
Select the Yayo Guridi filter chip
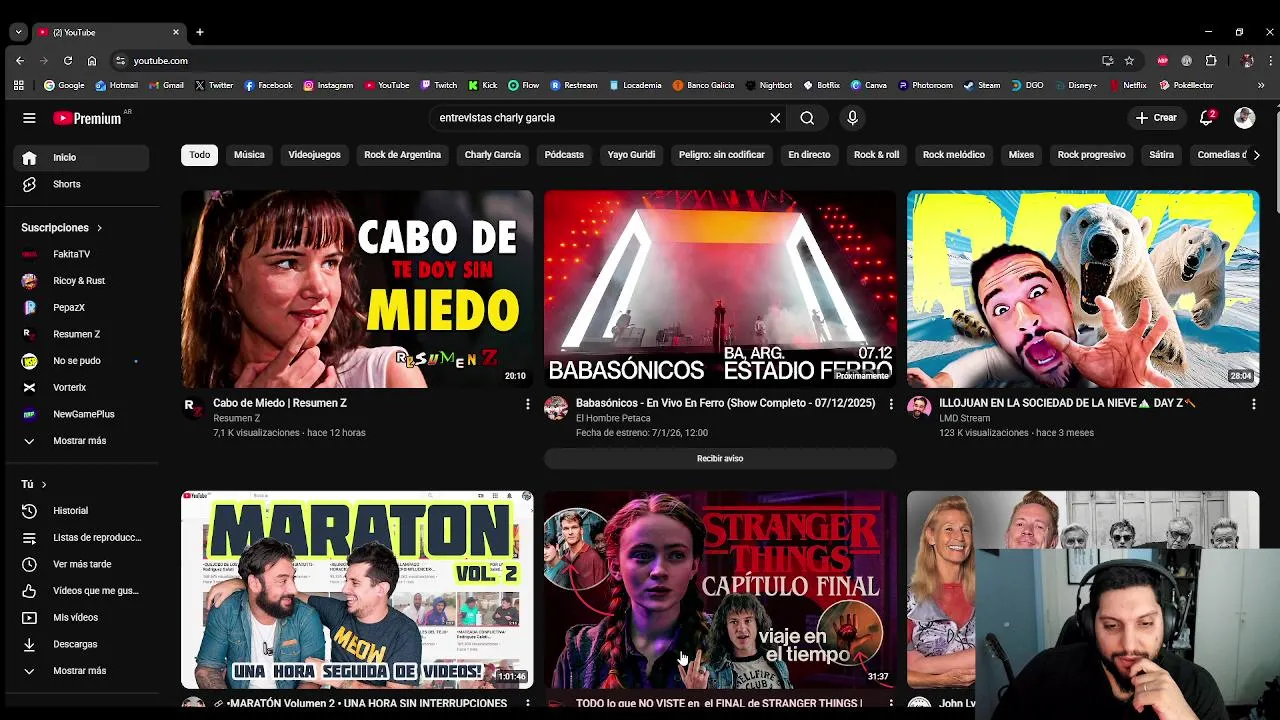[631, 155]
